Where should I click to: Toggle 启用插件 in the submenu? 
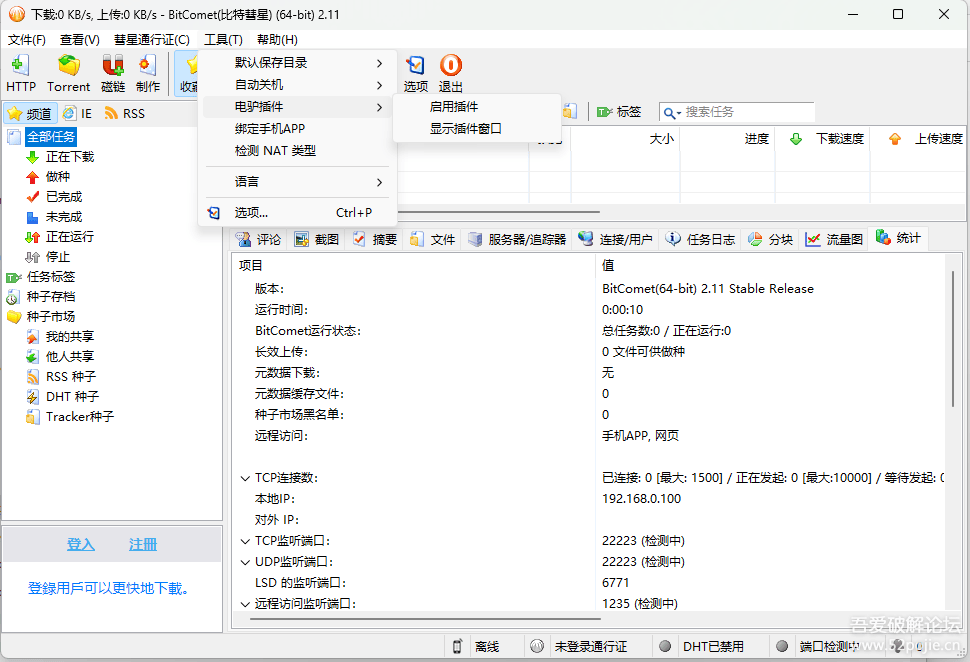point(477,107)
